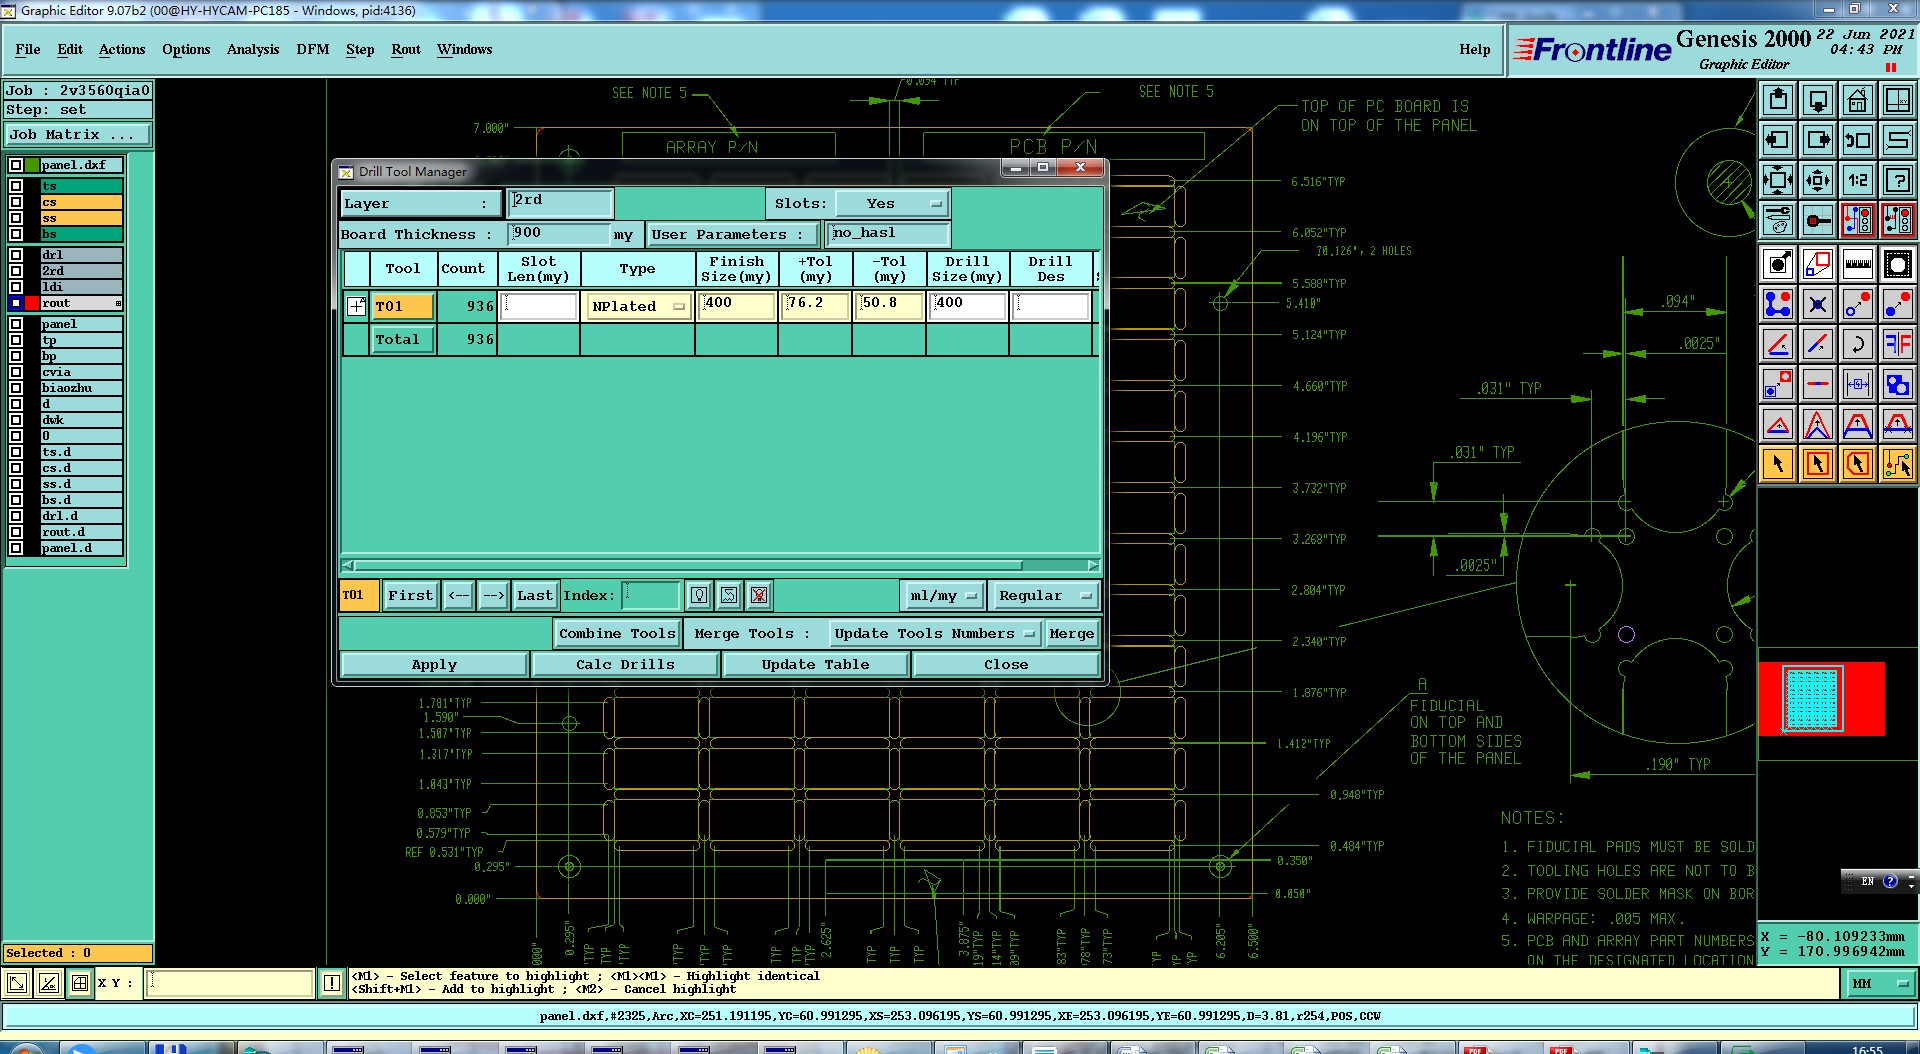This screenshot has width=1920, height=1054.
Task: Expand the T01 row plus button
Action: [x=356, y=306]
